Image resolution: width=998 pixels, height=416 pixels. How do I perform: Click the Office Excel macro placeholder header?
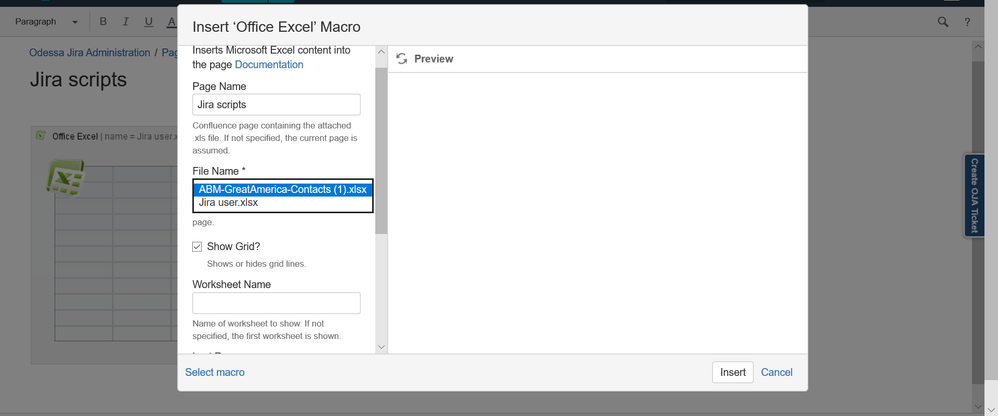point(105,135)
